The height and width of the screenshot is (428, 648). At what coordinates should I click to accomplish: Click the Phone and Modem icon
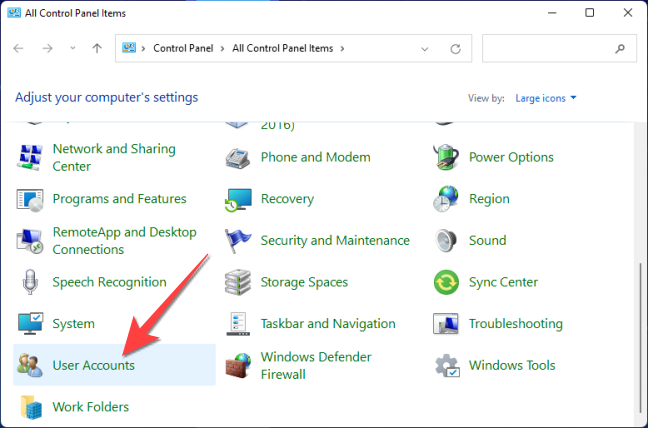(x=238, y=157)
